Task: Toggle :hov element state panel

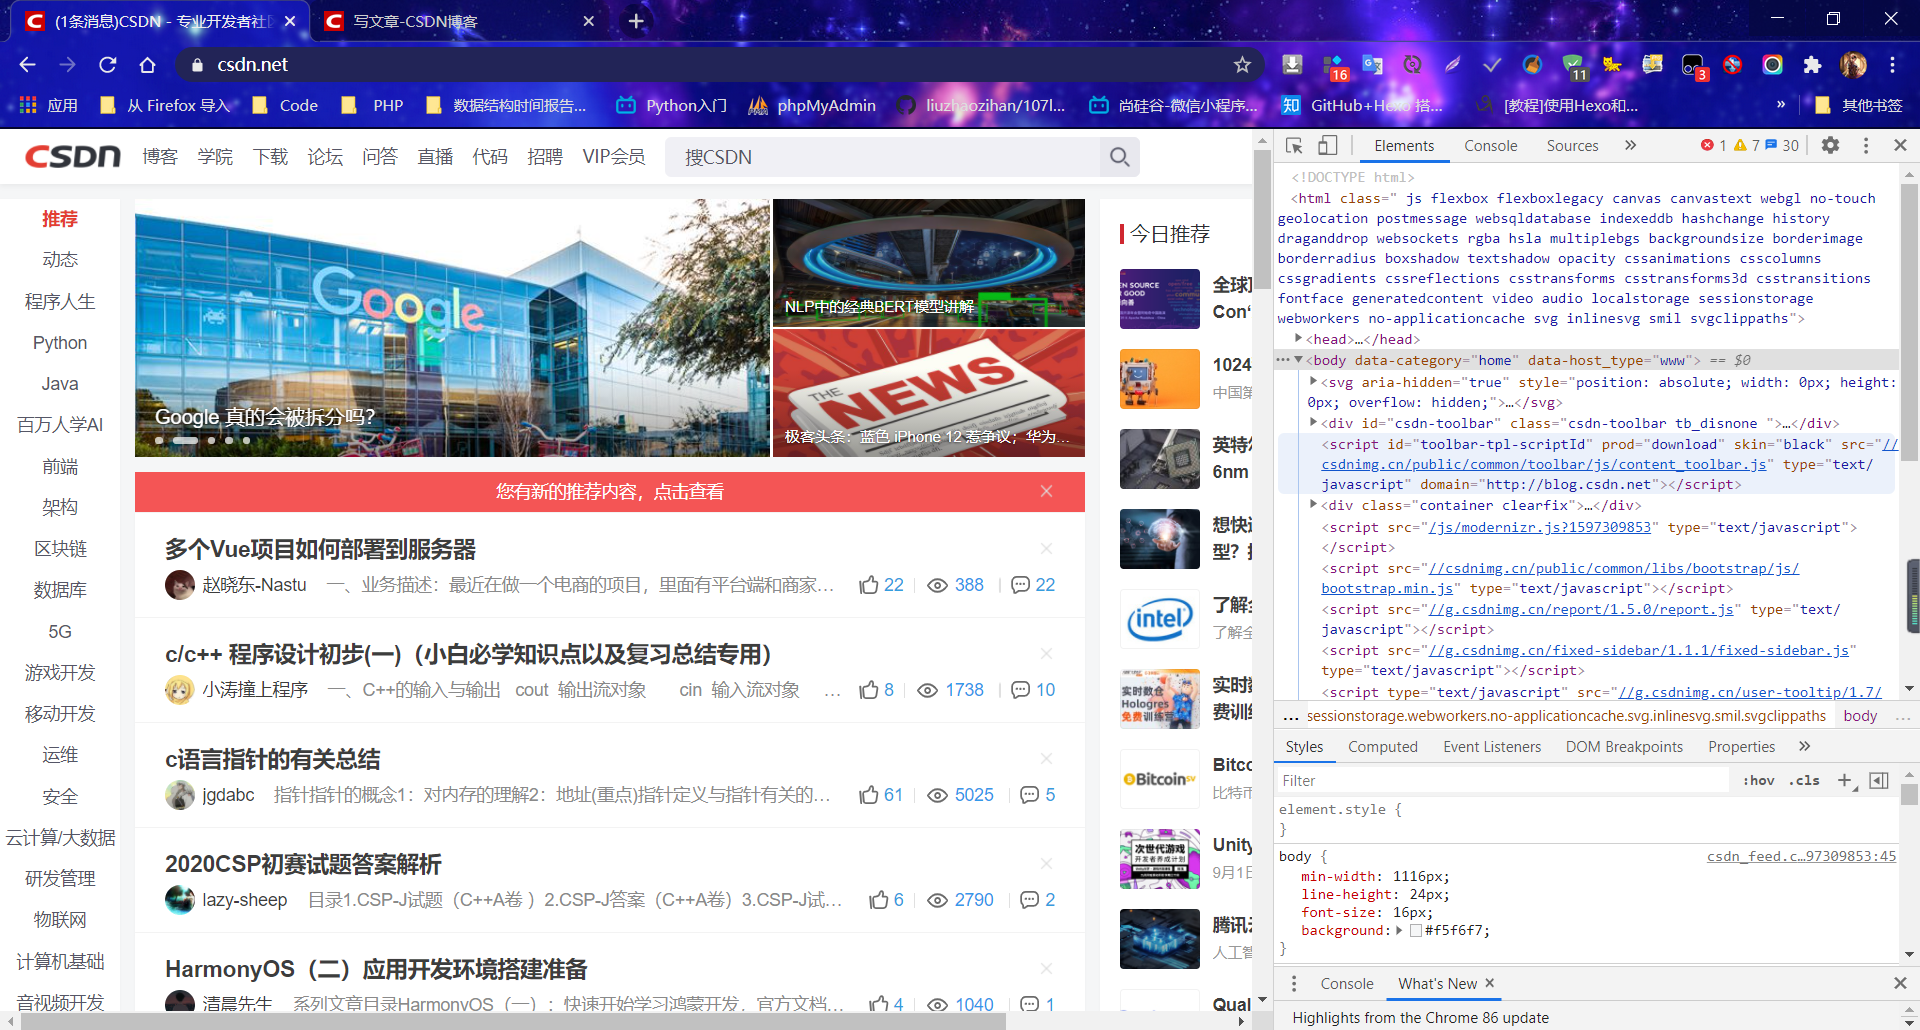Action: 1758,780
